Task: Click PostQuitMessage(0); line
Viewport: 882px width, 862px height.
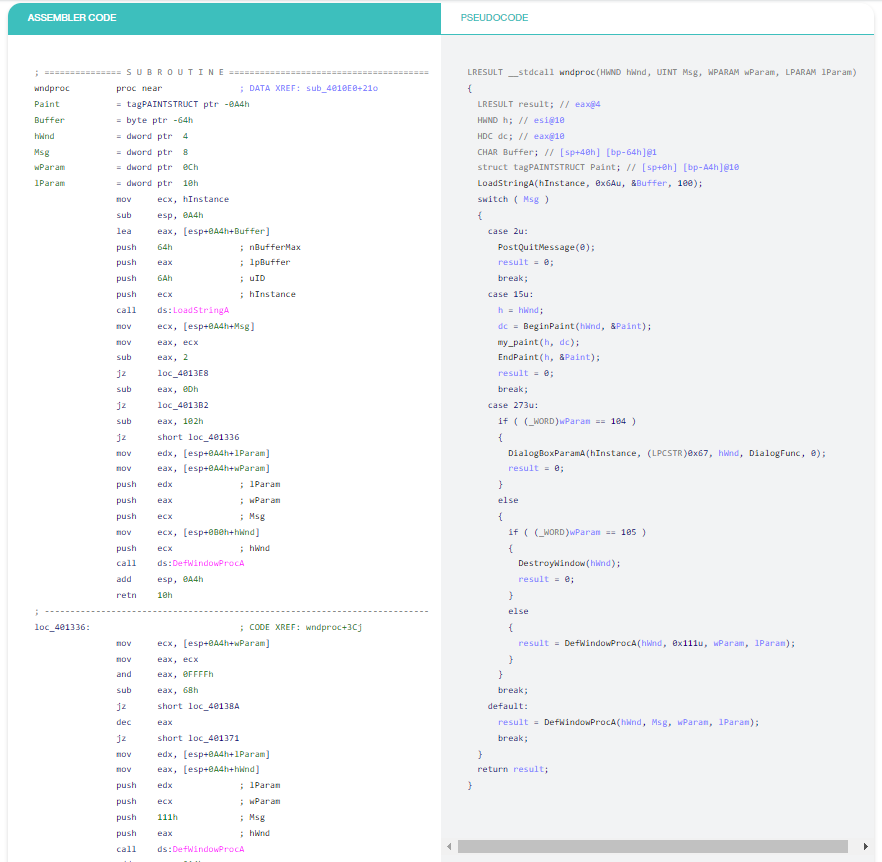Action: pyautogui.click(x=546, y=247)
